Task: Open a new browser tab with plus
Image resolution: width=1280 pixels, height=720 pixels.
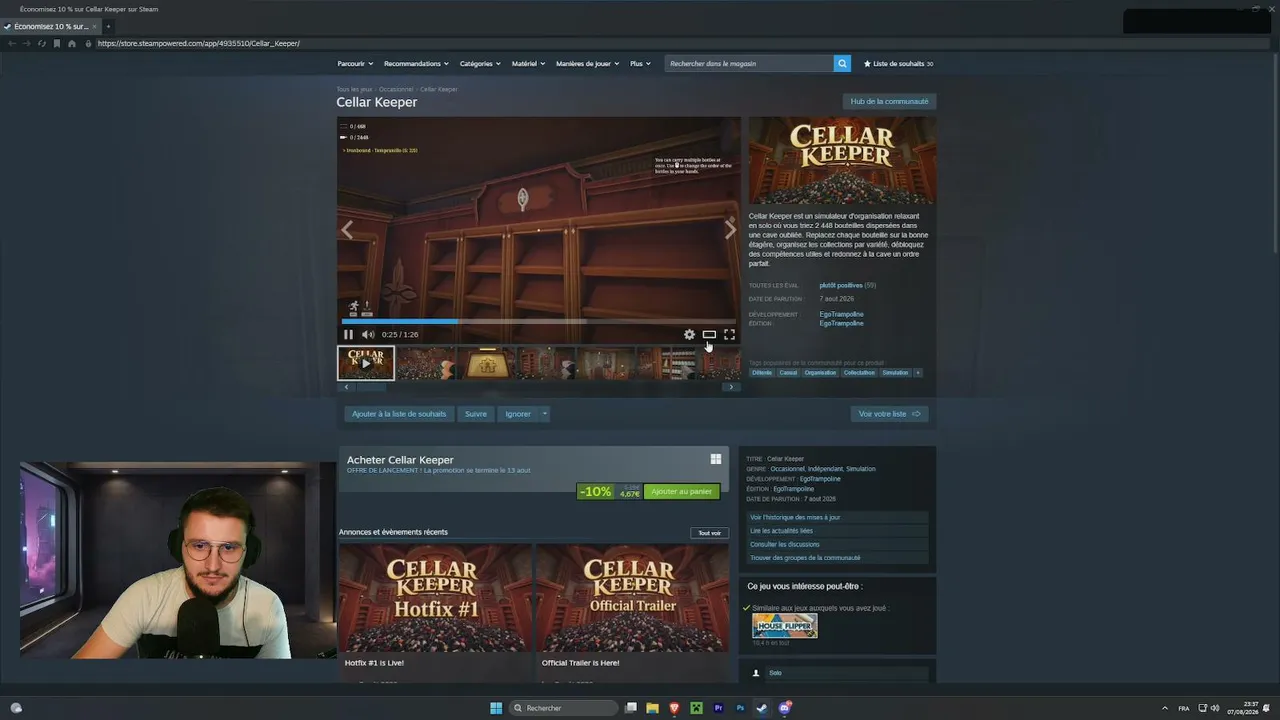Action: click(x=108, y=26)
